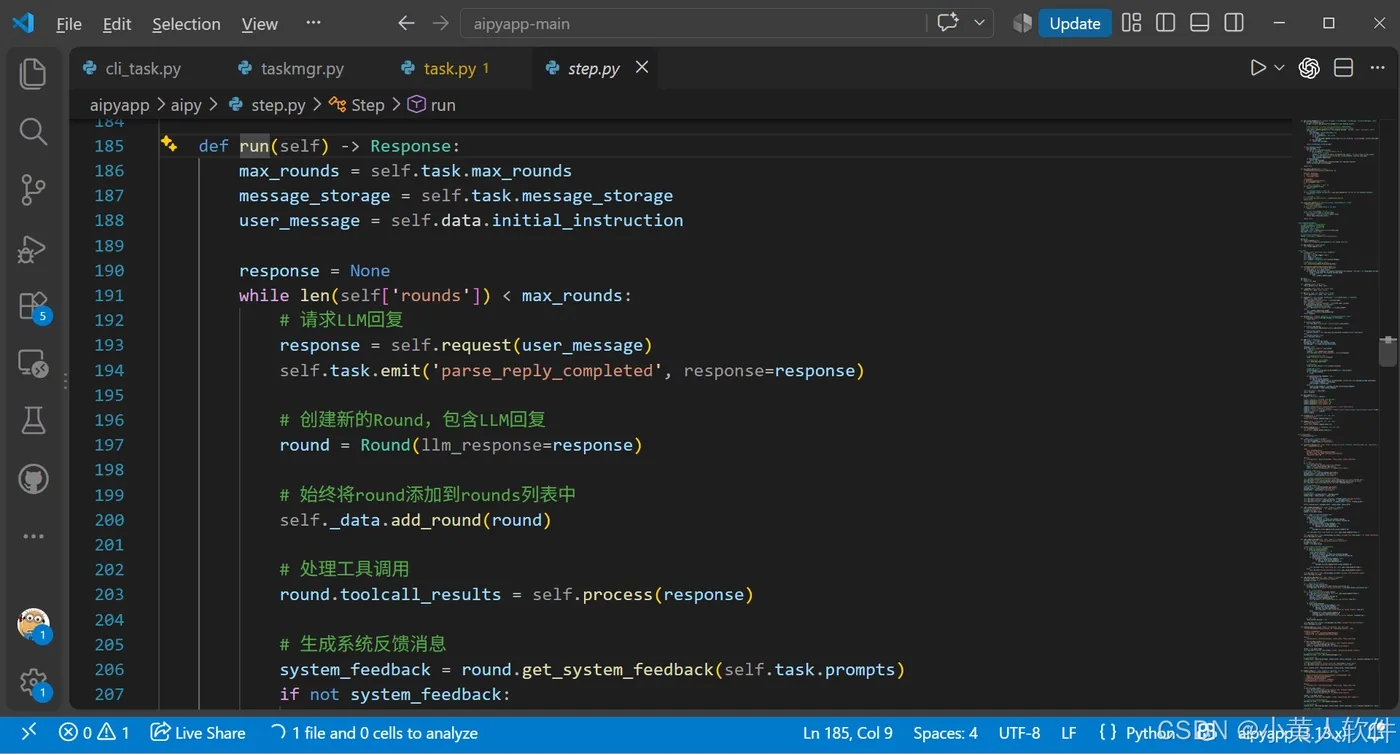Image resolution: width=1400 pixels, height=754 pixels.
Task: Open the File menu
Action: (x=69, y=24)
